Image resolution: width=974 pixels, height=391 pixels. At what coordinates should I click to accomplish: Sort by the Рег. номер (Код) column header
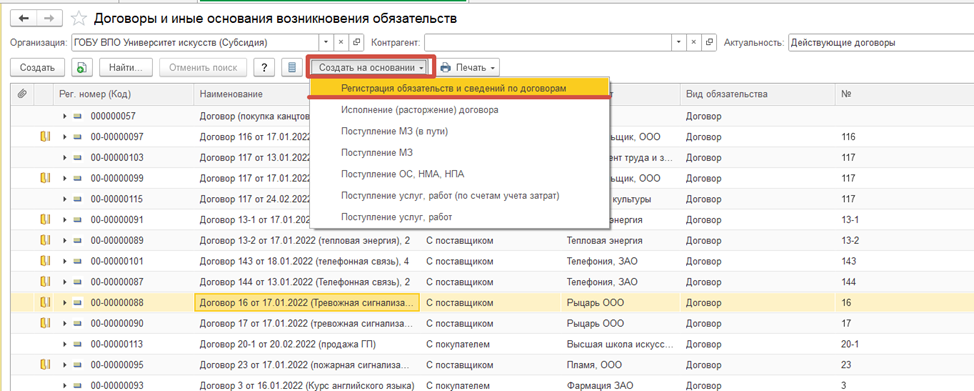[x=124, y=94]
